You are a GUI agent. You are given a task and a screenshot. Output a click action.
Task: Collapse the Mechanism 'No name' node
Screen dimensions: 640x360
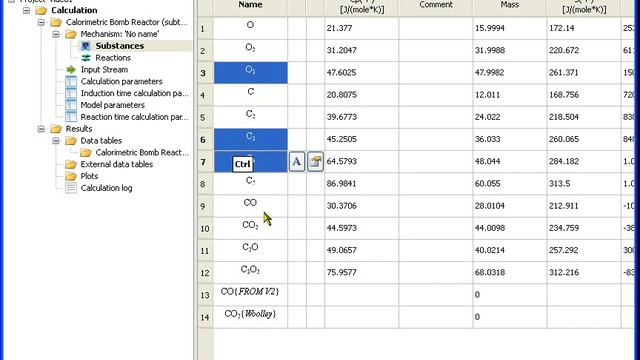(56, 34)
